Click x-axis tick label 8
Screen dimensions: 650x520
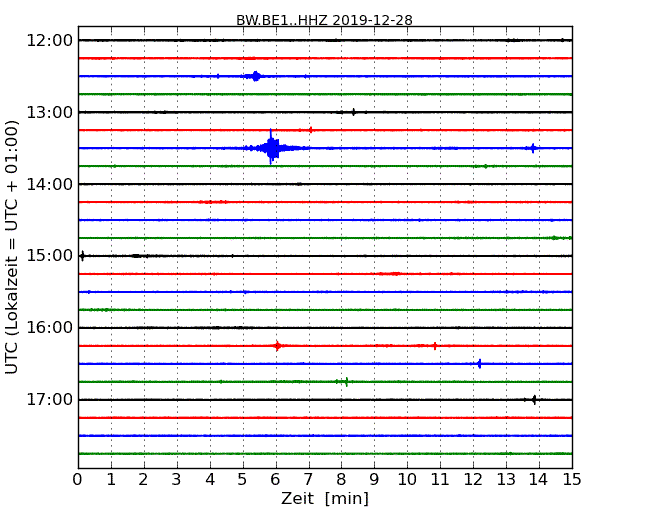341,479
